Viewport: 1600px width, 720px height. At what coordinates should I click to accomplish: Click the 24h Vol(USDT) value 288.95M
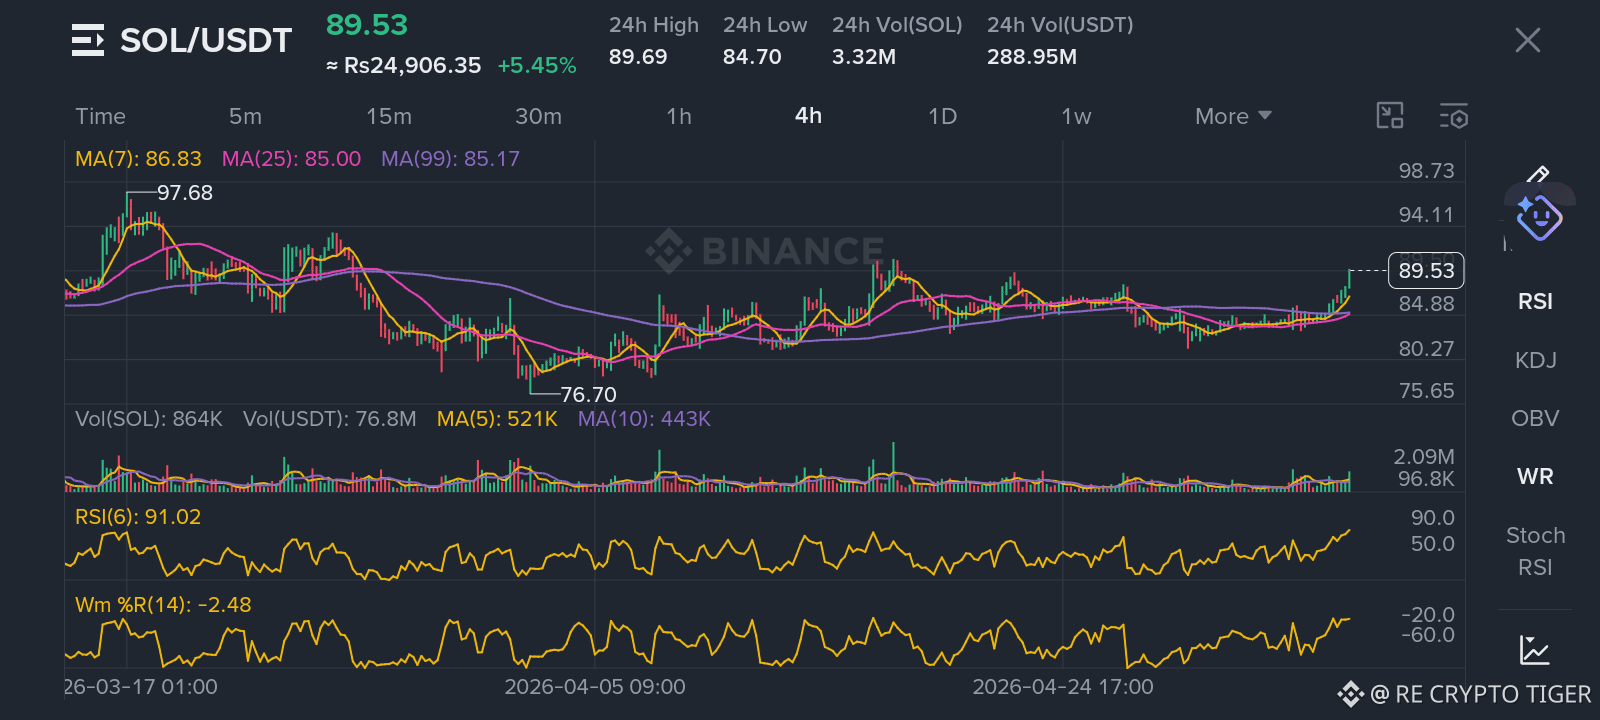pyautogui.click(x=1032, y=57)
